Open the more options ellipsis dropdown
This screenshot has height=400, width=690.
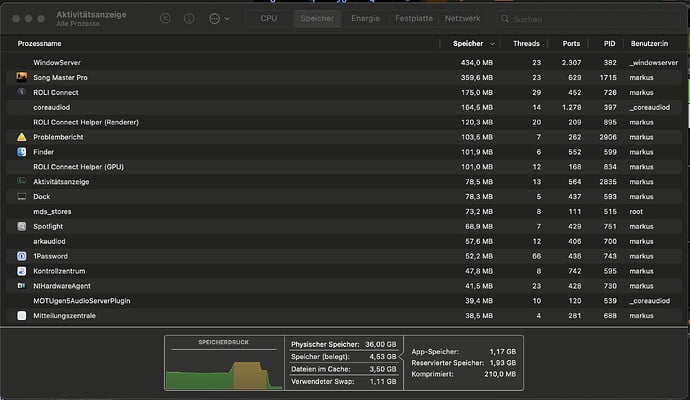pyautogui.click(x=218, y=18)
